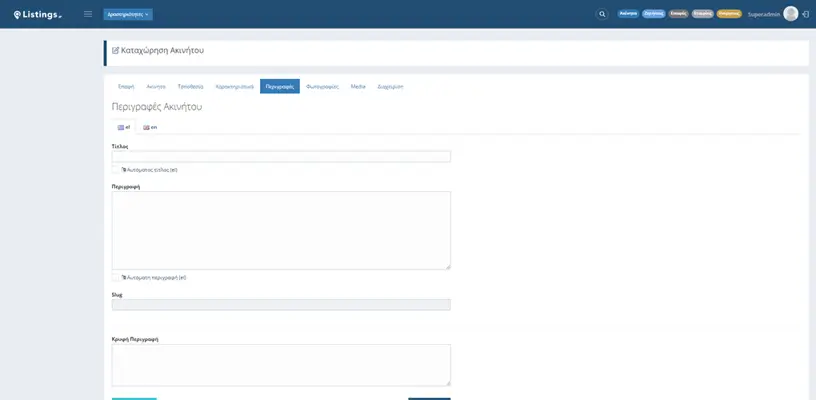
Task: Select the Greek 'el' language tab
Action: (124, 127)
